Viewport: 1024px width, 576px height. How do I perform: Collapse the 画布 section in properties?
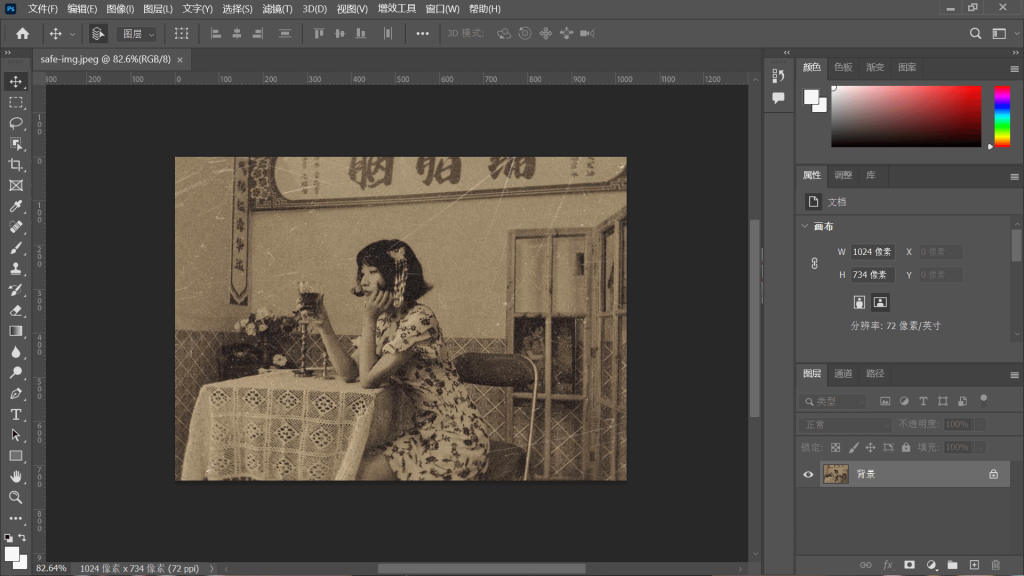pos(805,226)
